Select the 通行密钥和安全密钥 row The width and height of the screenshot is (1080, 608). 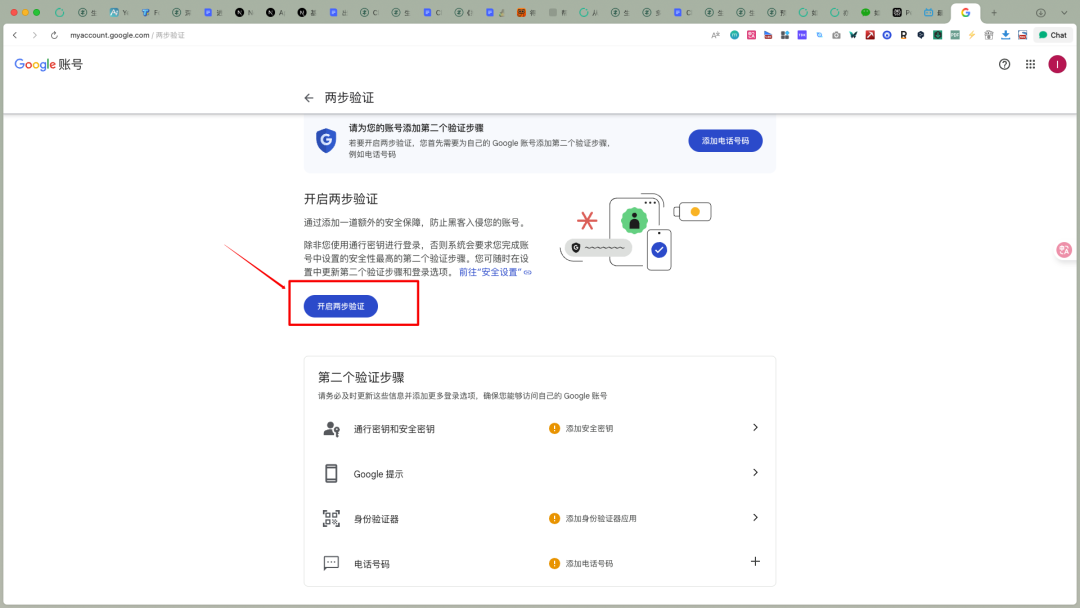tap(539, 428)
